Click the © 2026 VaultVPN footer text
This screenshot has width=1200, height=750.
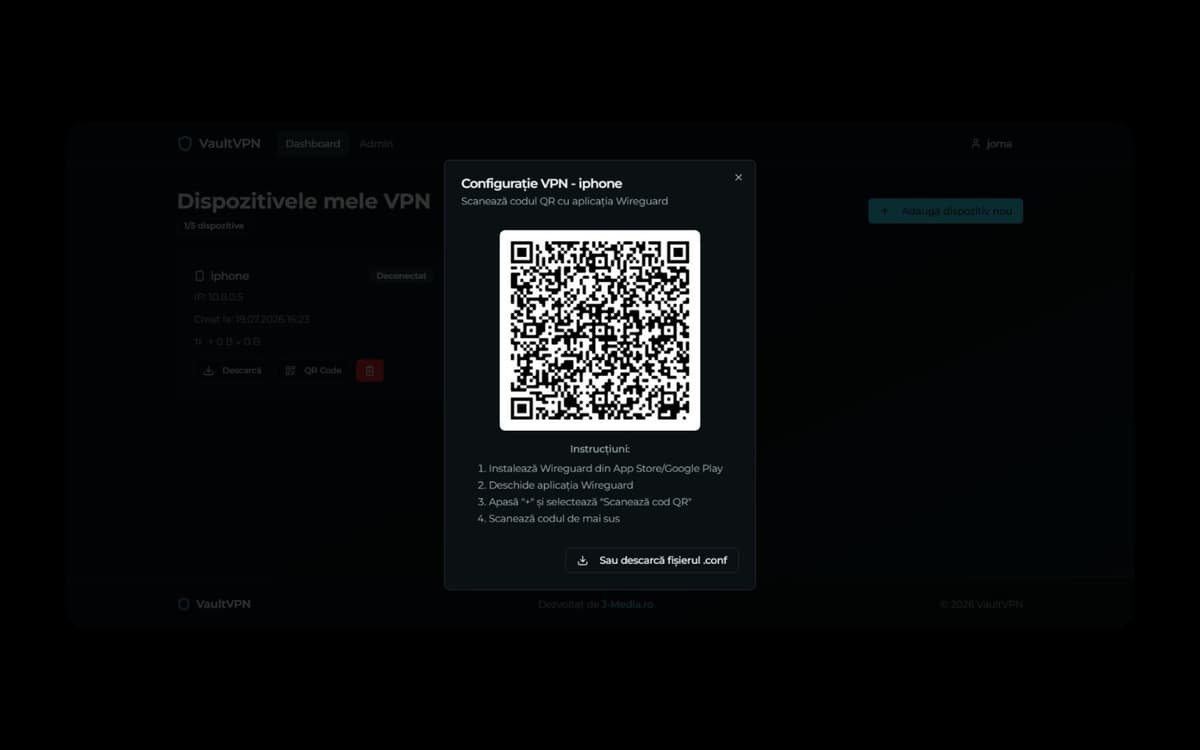(981, 604)
